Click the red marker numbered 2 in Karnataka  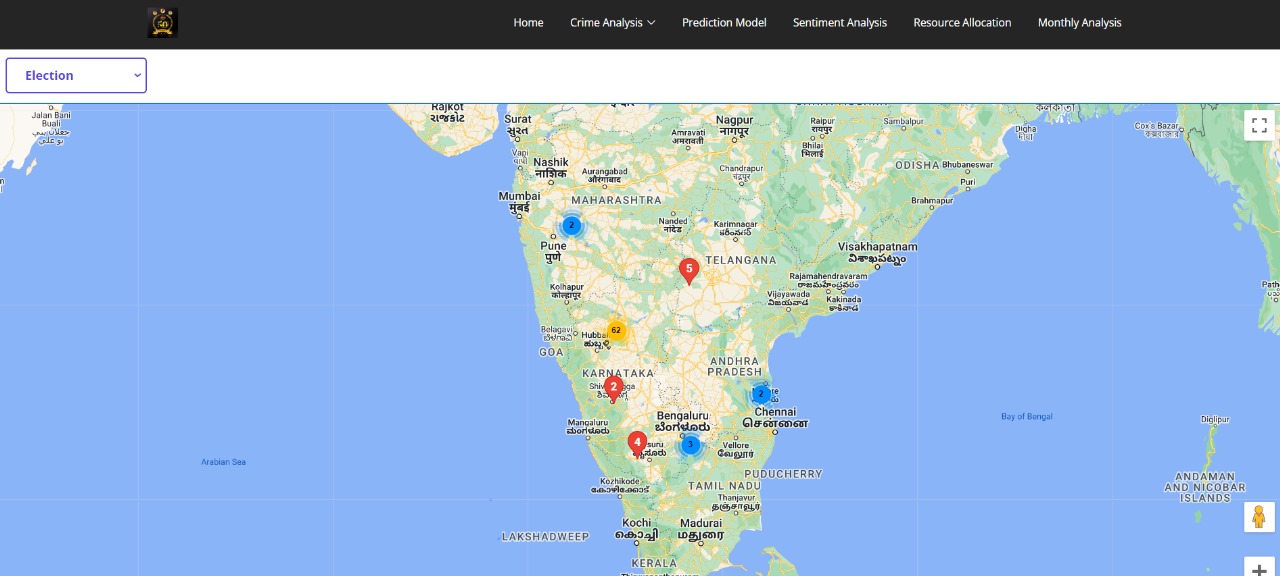click(x=614, y=388)
